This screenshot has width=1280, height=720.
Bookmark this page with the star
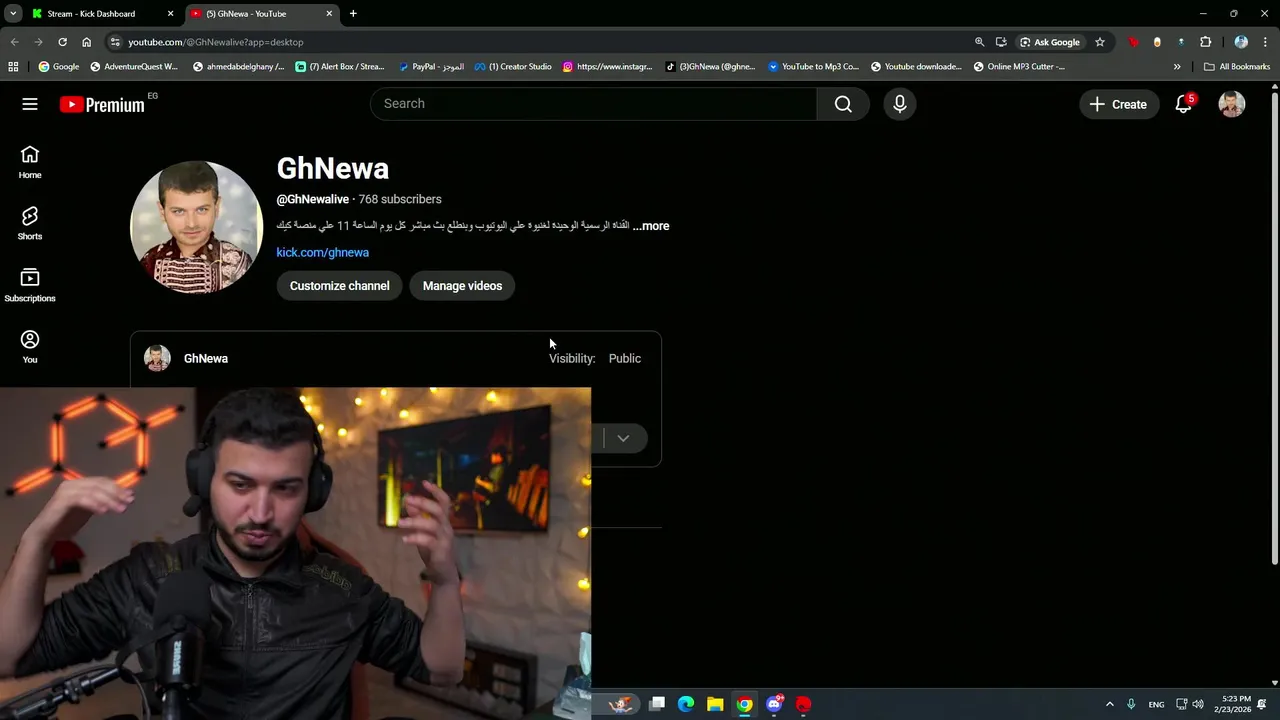click(1100, 42)
